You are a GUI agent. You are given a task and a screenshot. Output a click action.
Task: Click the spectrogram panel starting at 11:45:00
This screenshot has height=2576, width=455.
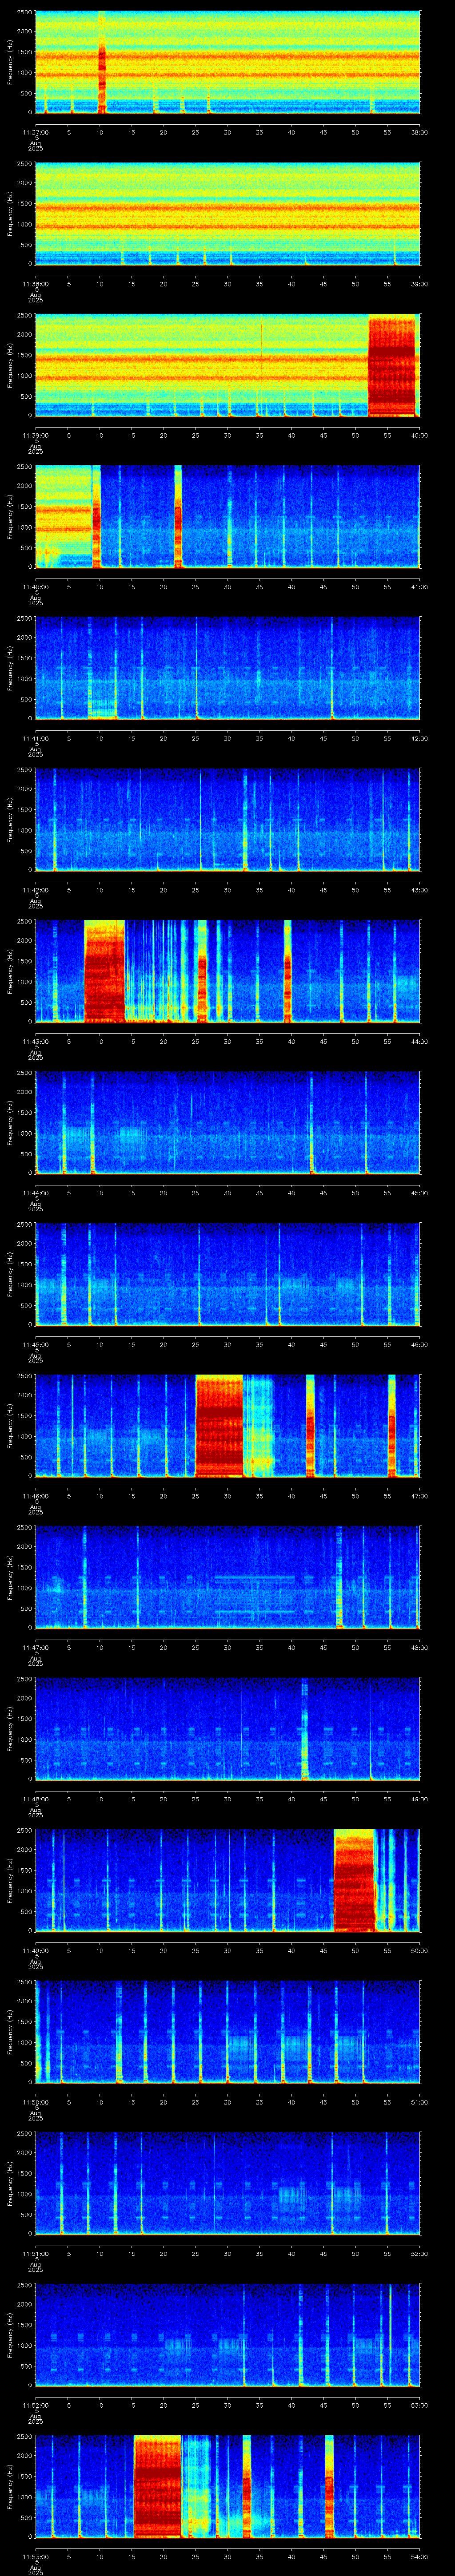[228, 1275]
